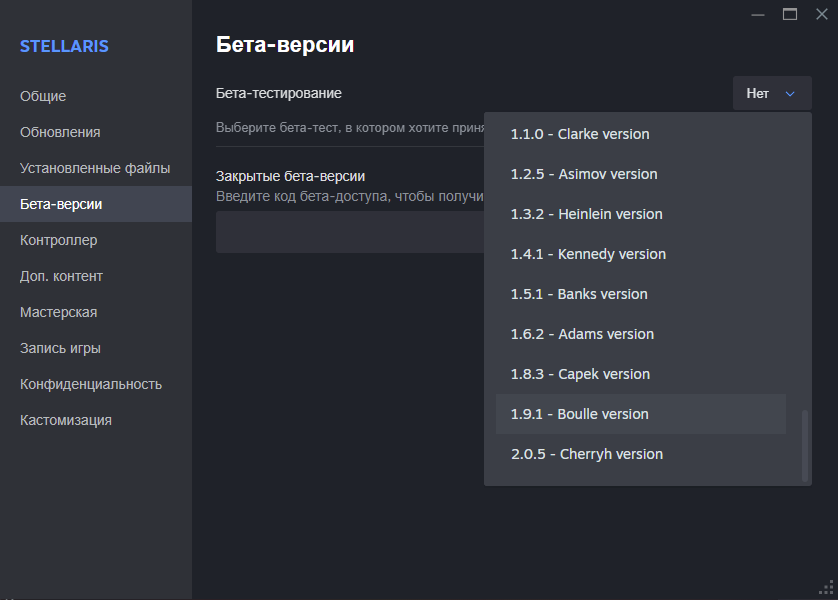Open Установленные файлы in the sidebar

[x=95, y=168]
